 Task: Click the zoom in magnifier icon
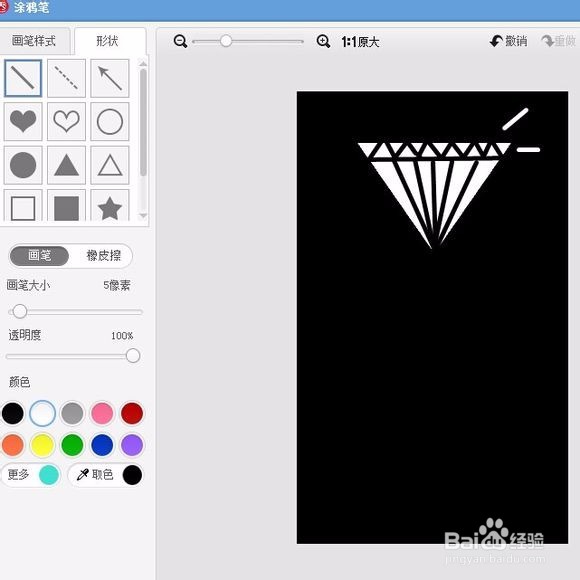[323, 41]
